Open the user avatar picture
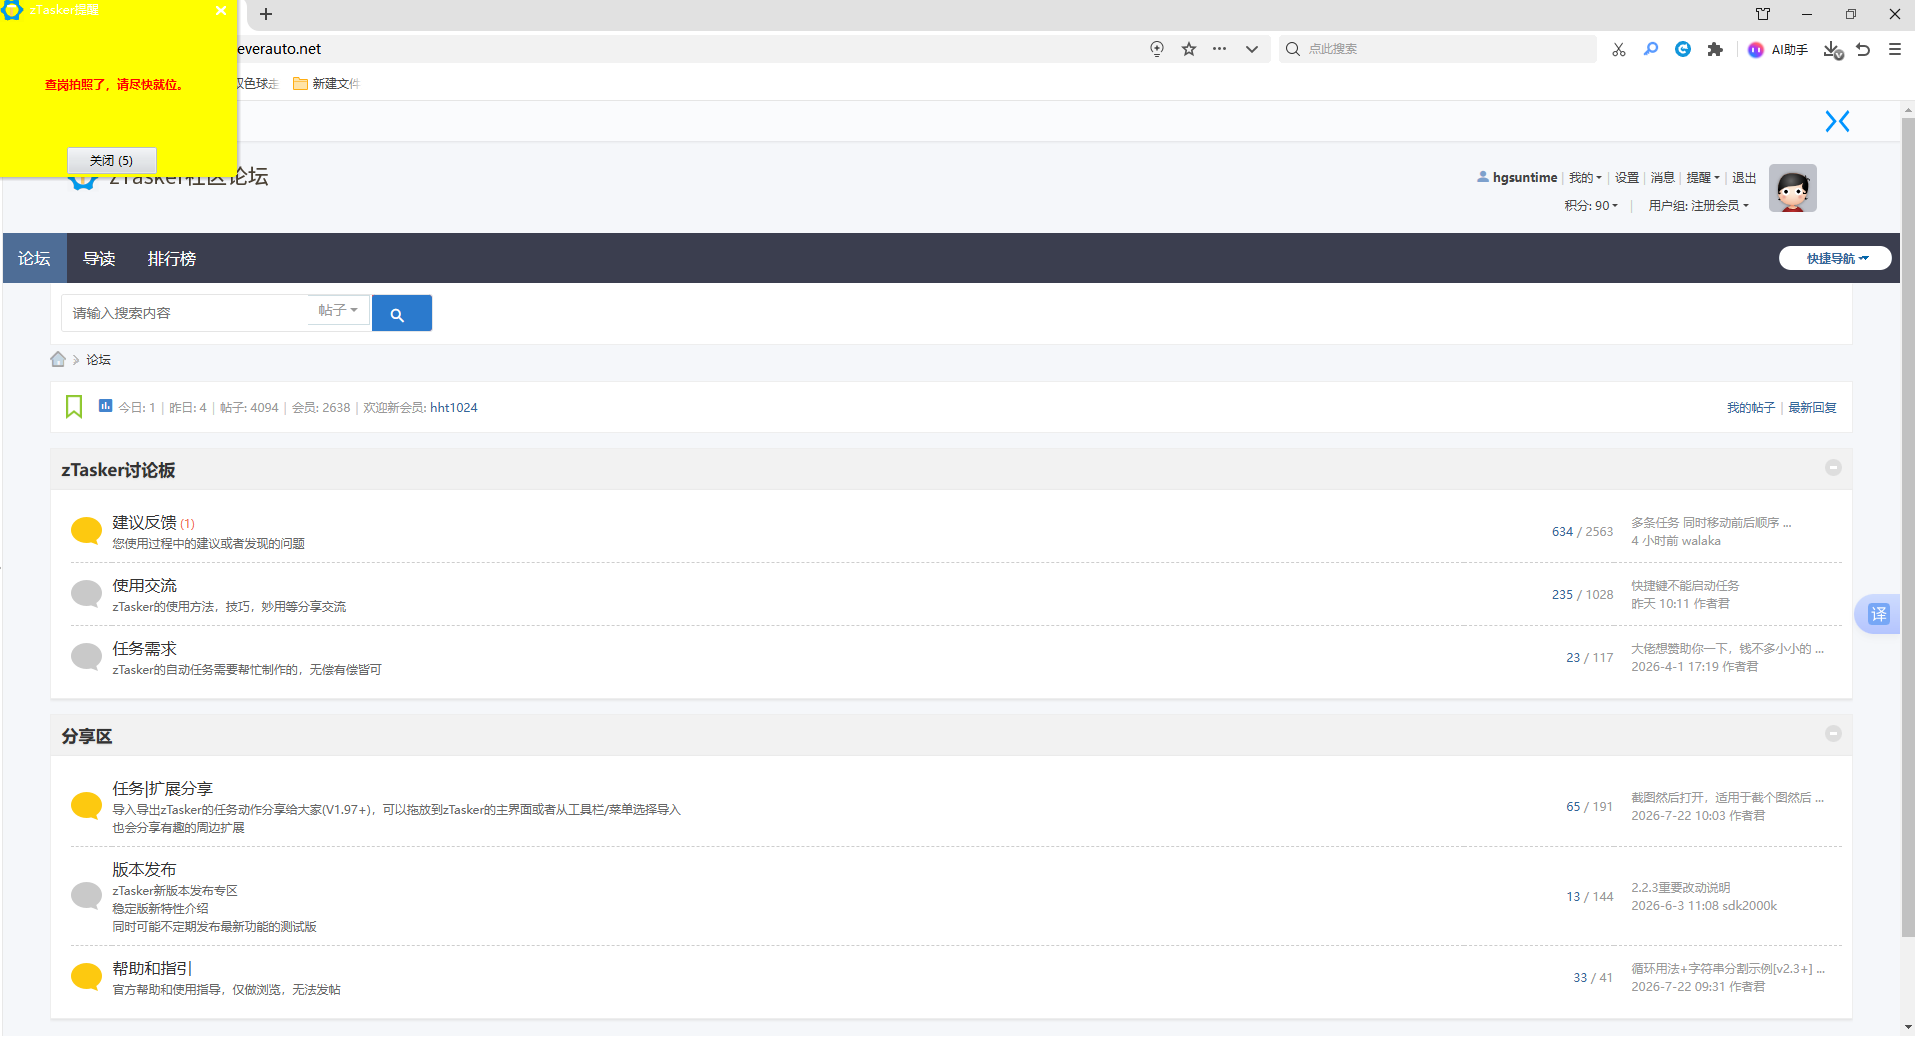The height and width of the screenshot is (1037, 1915). 1792,188
